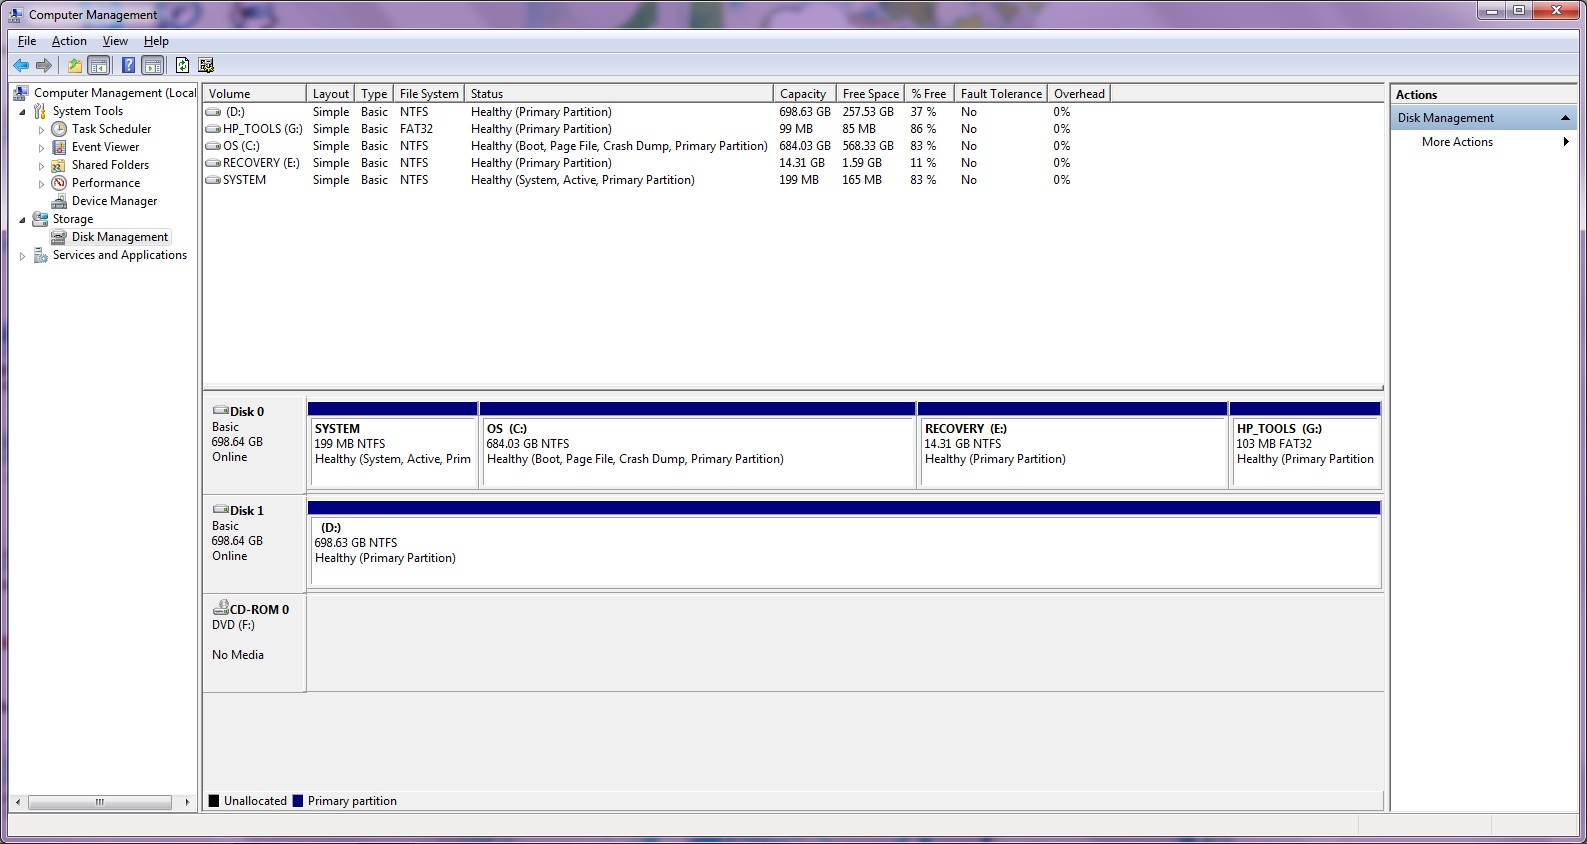Click the 11 % free value for RECOVERY
The image size is (1587, 844).
coord(923,163)
